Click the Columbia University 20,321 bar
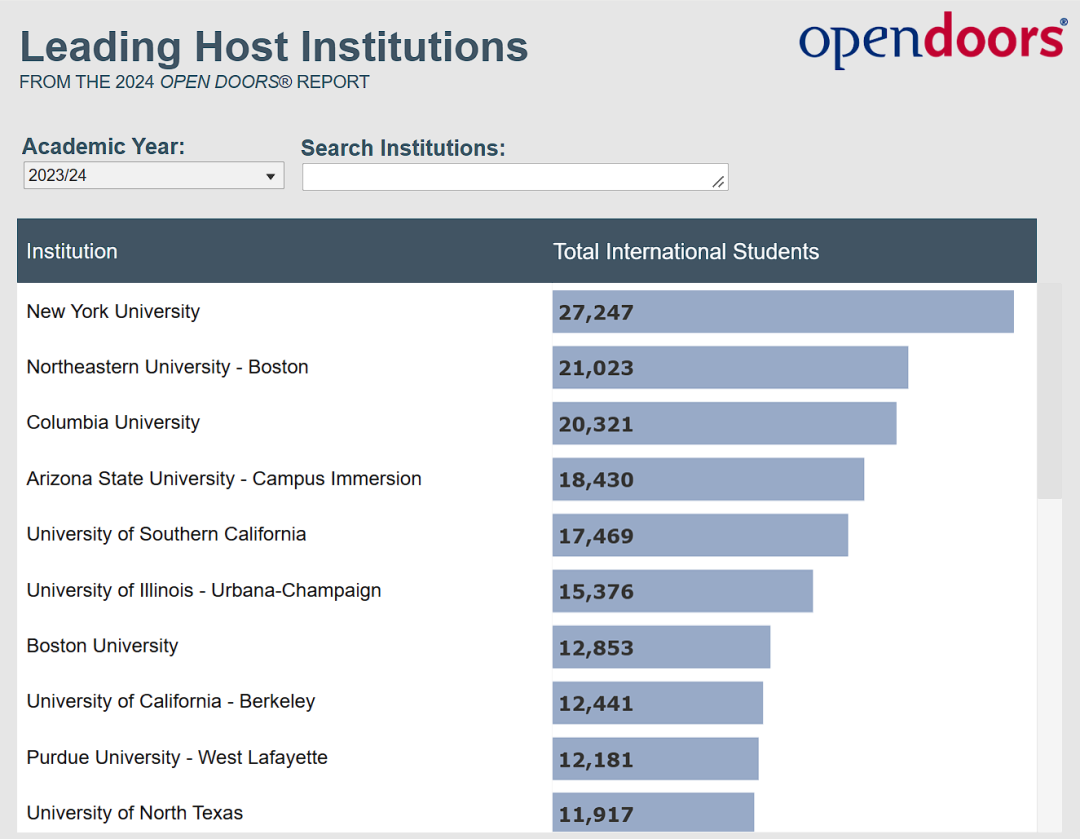This screenshot has height=839, width=1080. coord(724,424)
